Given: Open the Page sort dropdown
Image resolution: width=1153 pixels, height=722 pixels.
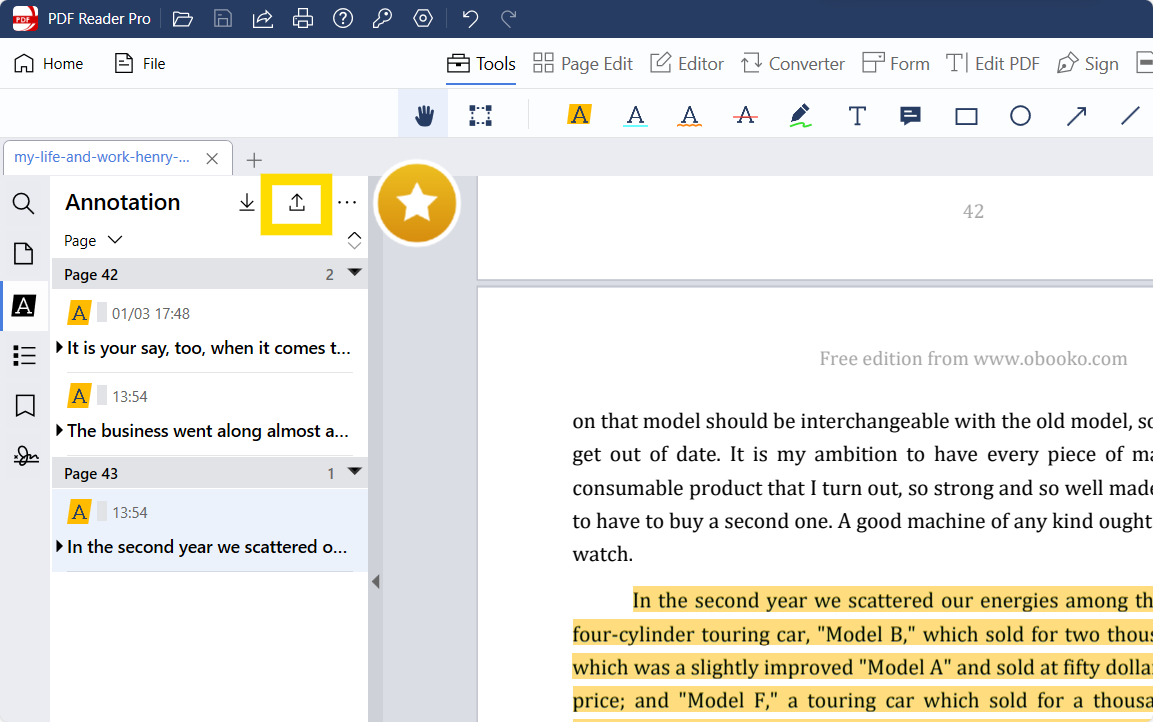Looking at the screenshot, I should (x=93, y=240).
